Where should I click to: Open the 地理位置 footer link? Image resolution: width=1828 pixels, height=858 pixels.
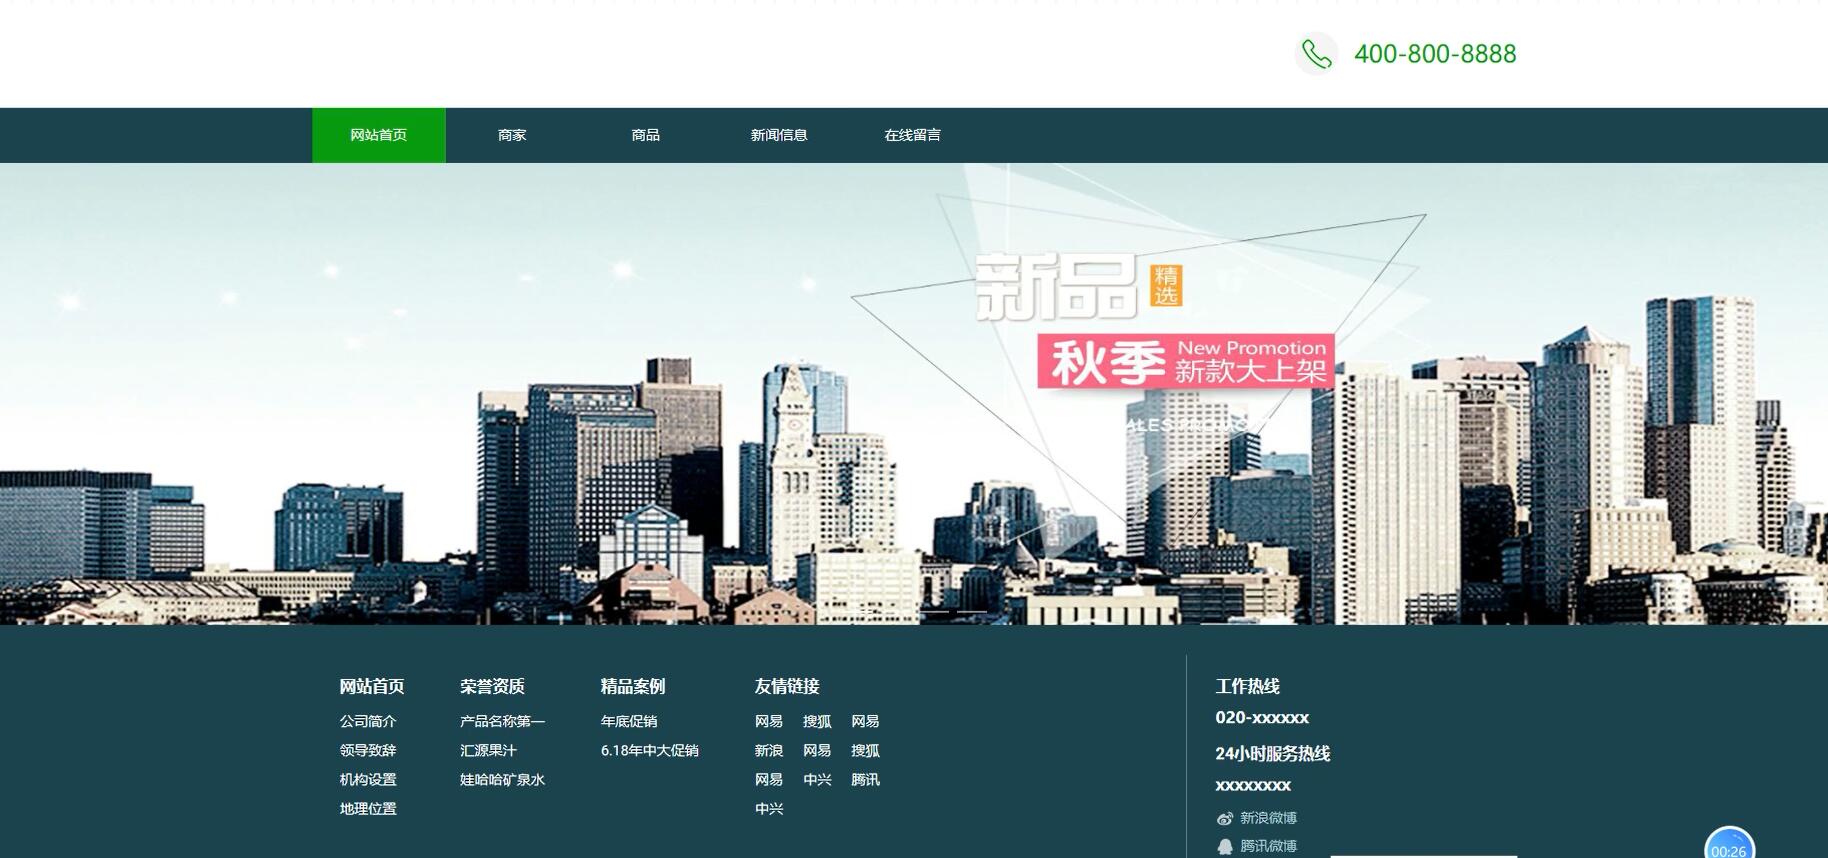tap(368, 808)
